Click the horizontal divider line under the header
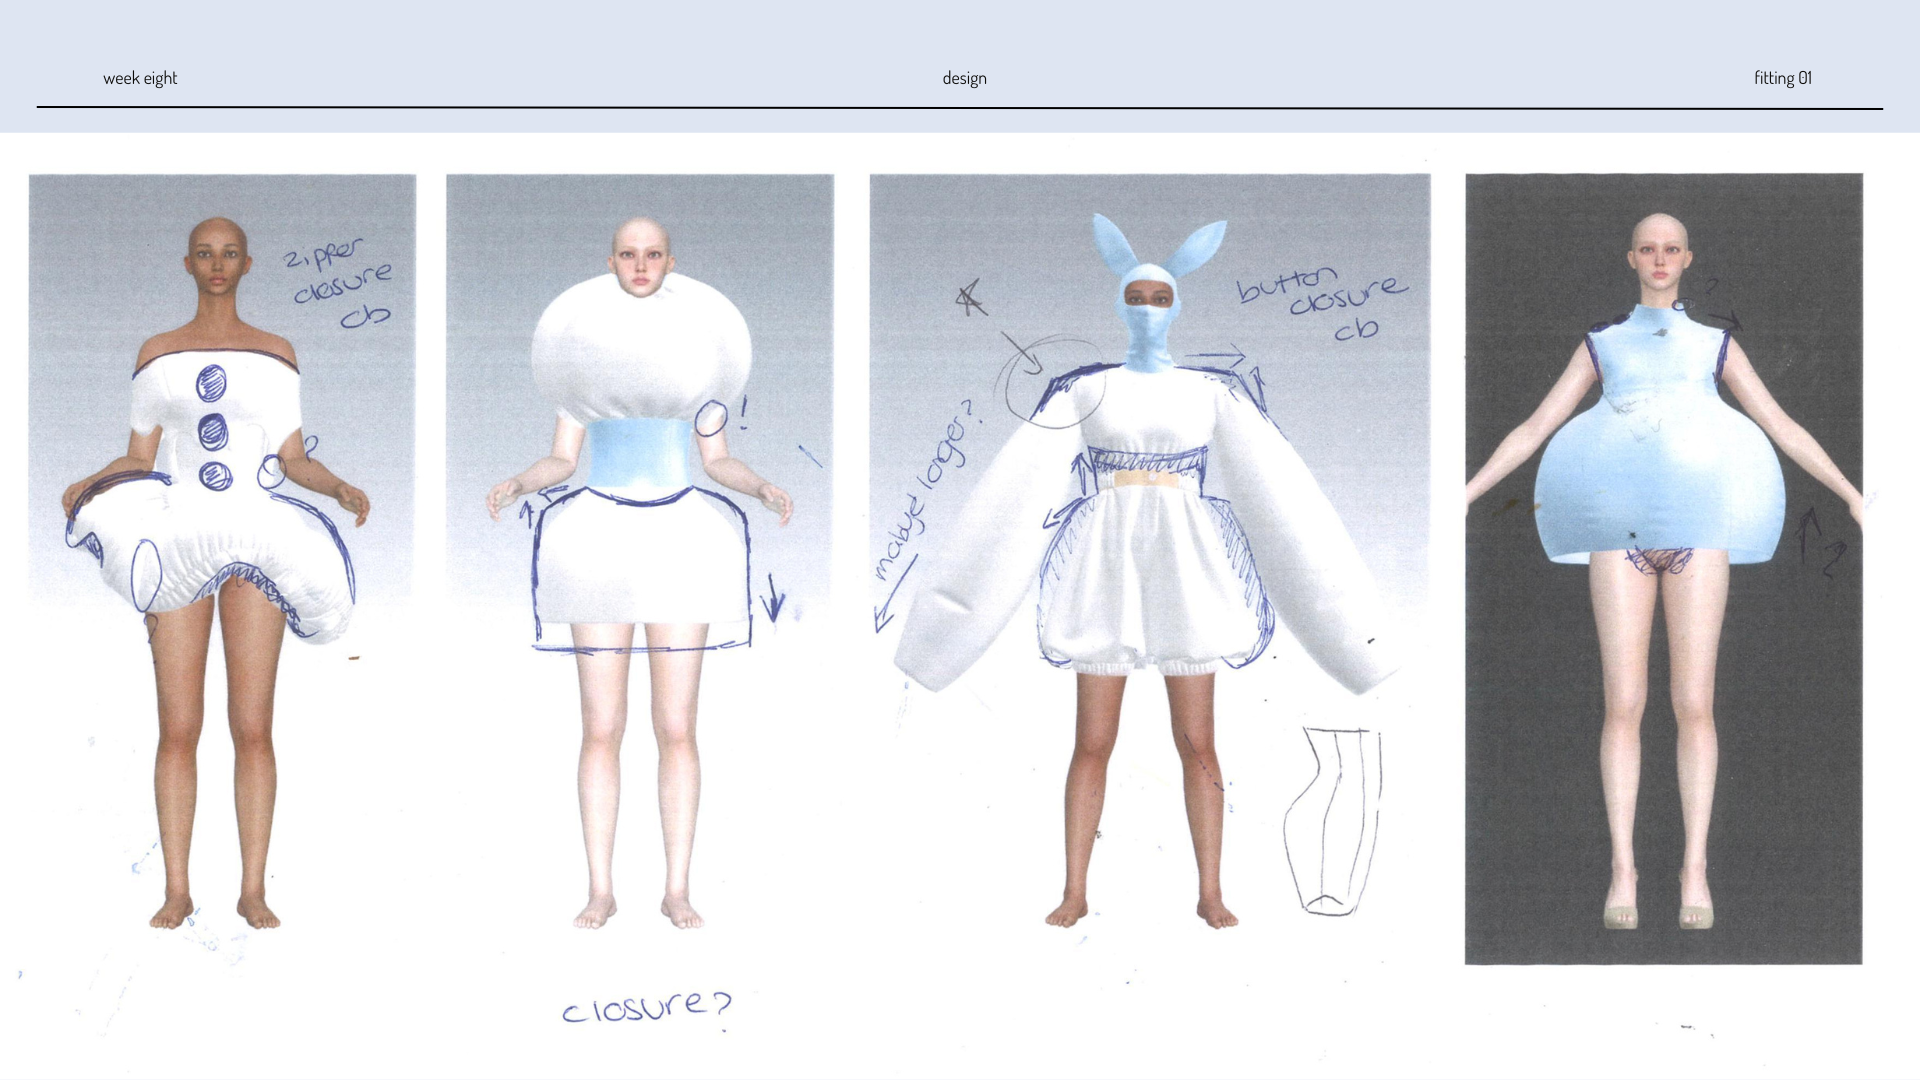 coord(960,104)
